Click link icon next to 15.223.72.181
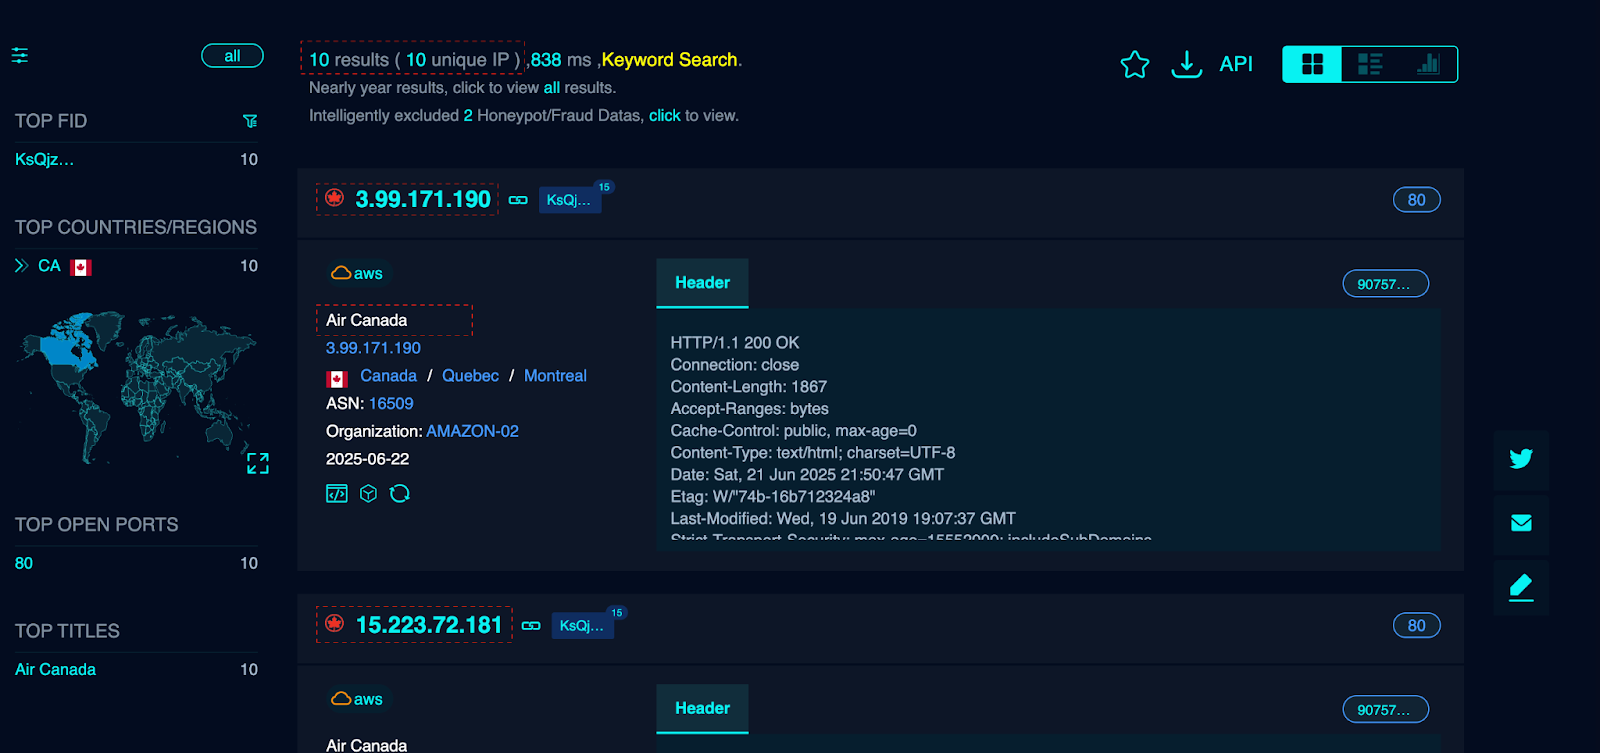The height and width of the screenshot is (753, 1600). [531, 626]
